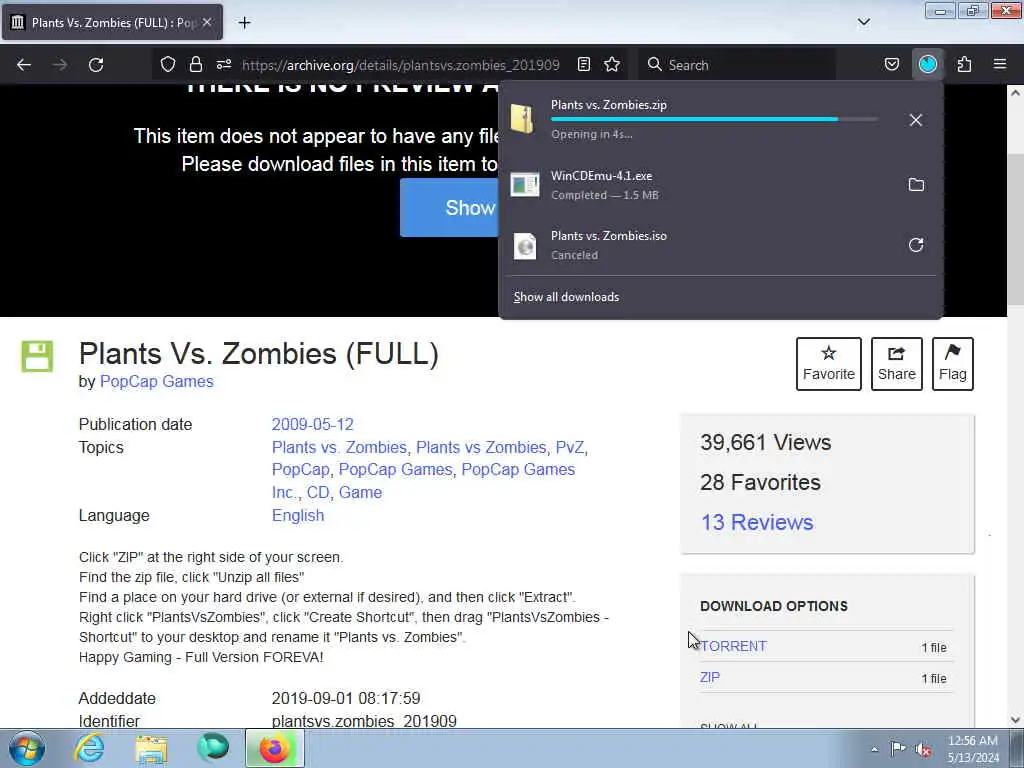Screen dimensions: 1024x768
Task: Click the English language link
Action: pos(298,515)
